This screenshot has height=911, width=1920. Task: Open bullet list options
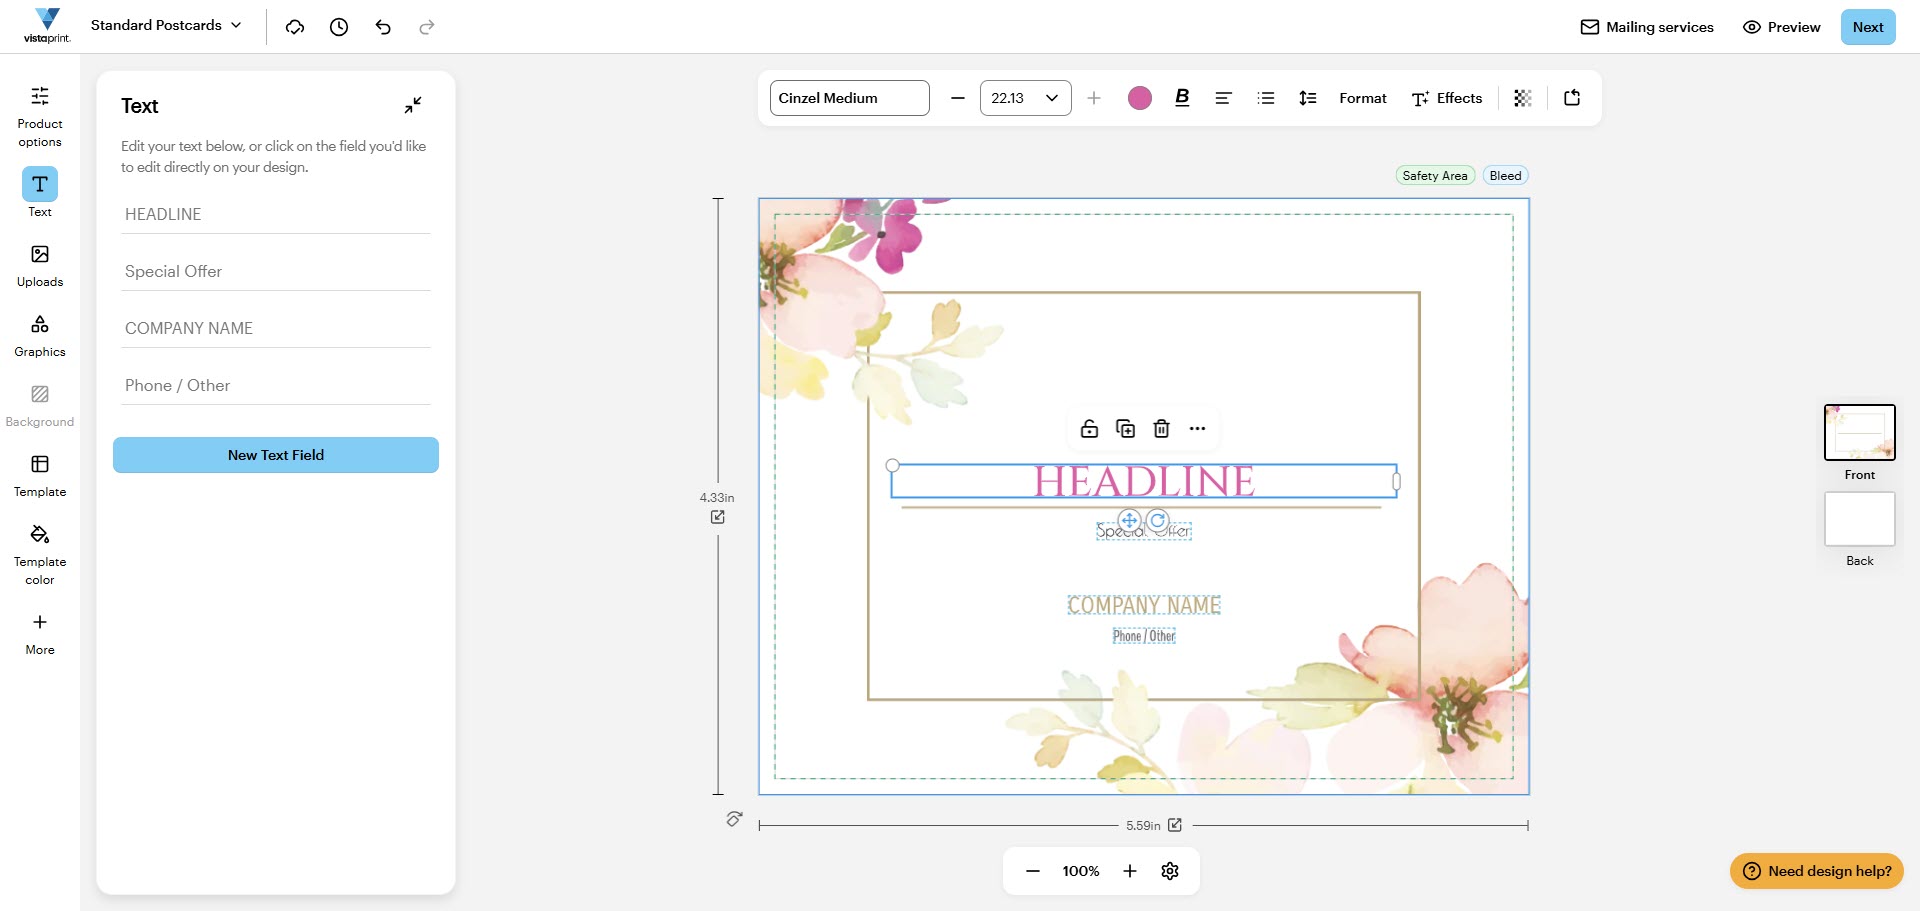click(1266, 98)
